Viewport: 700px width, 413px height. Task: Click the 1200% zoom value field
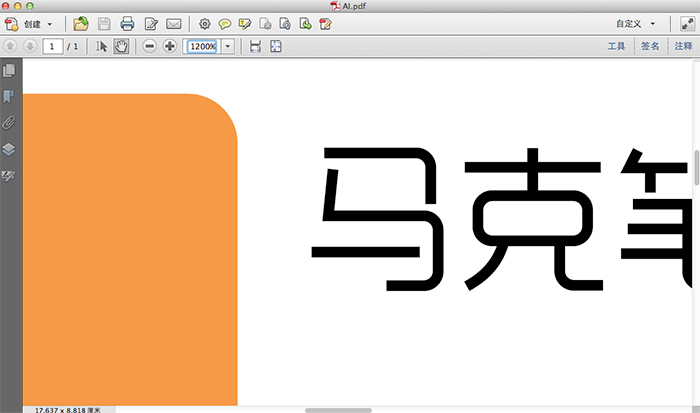[x=202, y=46]
